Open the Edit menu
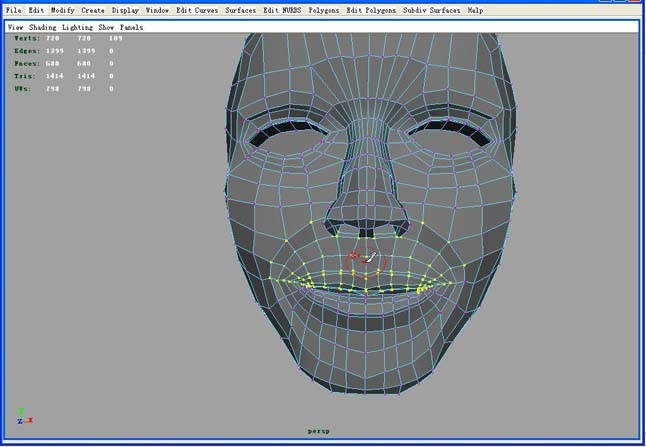This screenshot has height=447, width=646. [36, 10]
